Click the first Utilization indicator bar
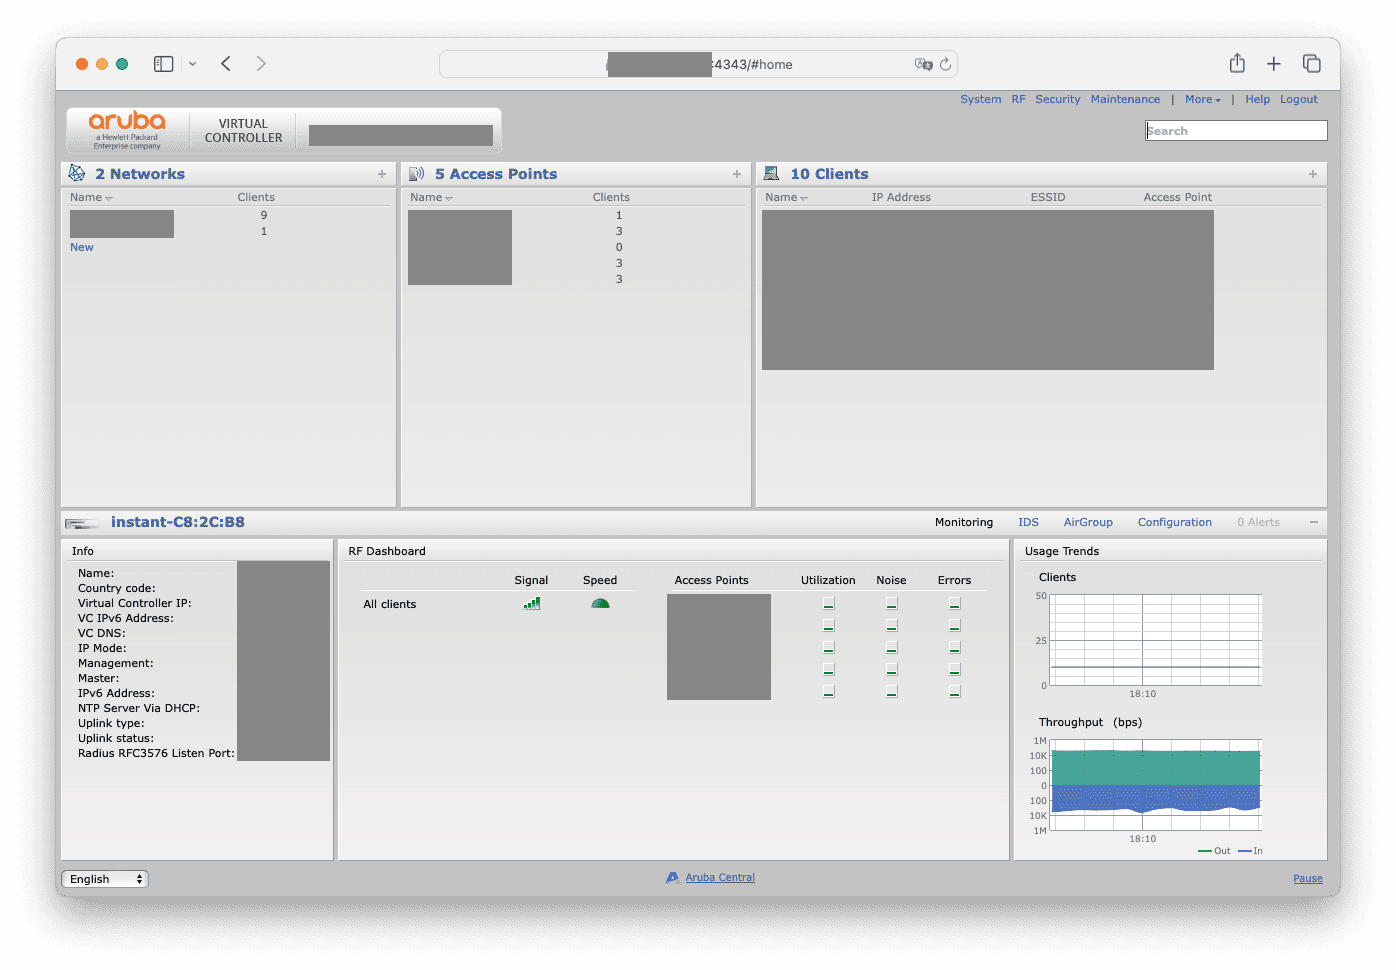 pyautogui.click(x=828, y=604)
